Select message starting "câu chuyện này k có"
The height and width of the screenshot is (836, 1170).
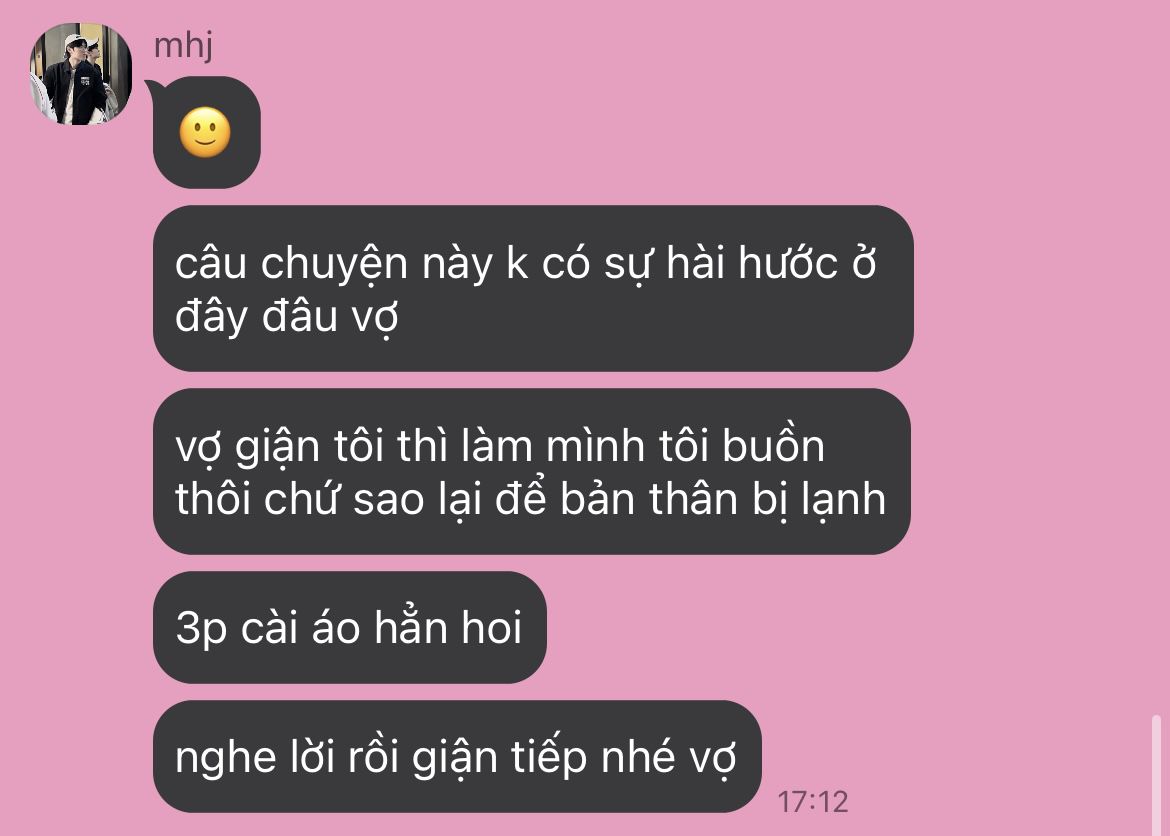point(533,288)
